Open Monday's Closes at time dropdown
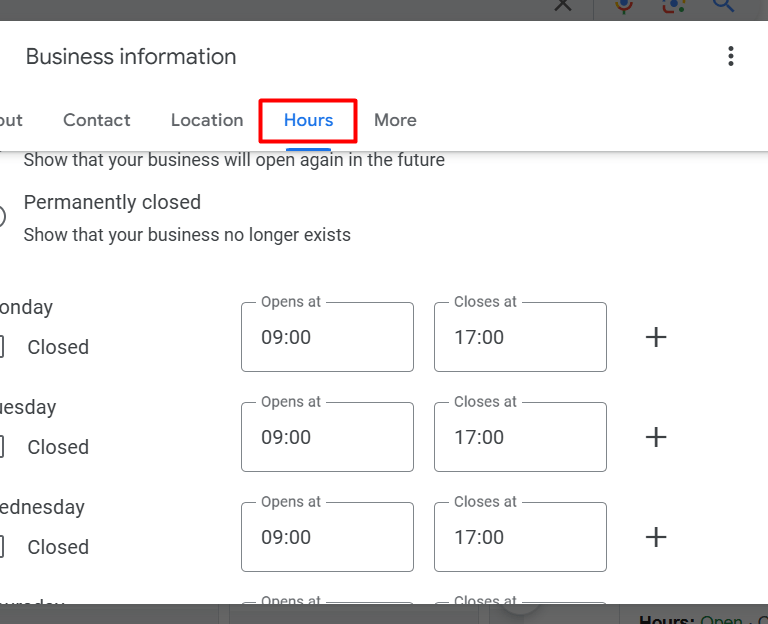Screen dimensions: 768x624 pyautogui.click(x=520, y=337)
